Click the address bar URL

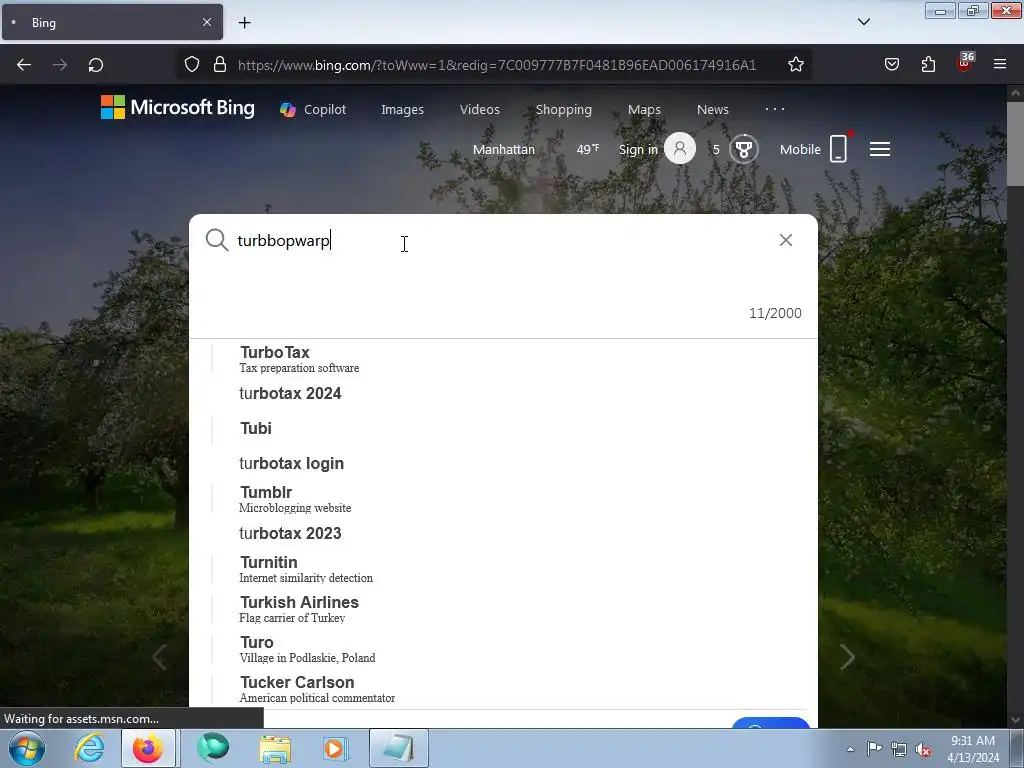click(497, 65)
